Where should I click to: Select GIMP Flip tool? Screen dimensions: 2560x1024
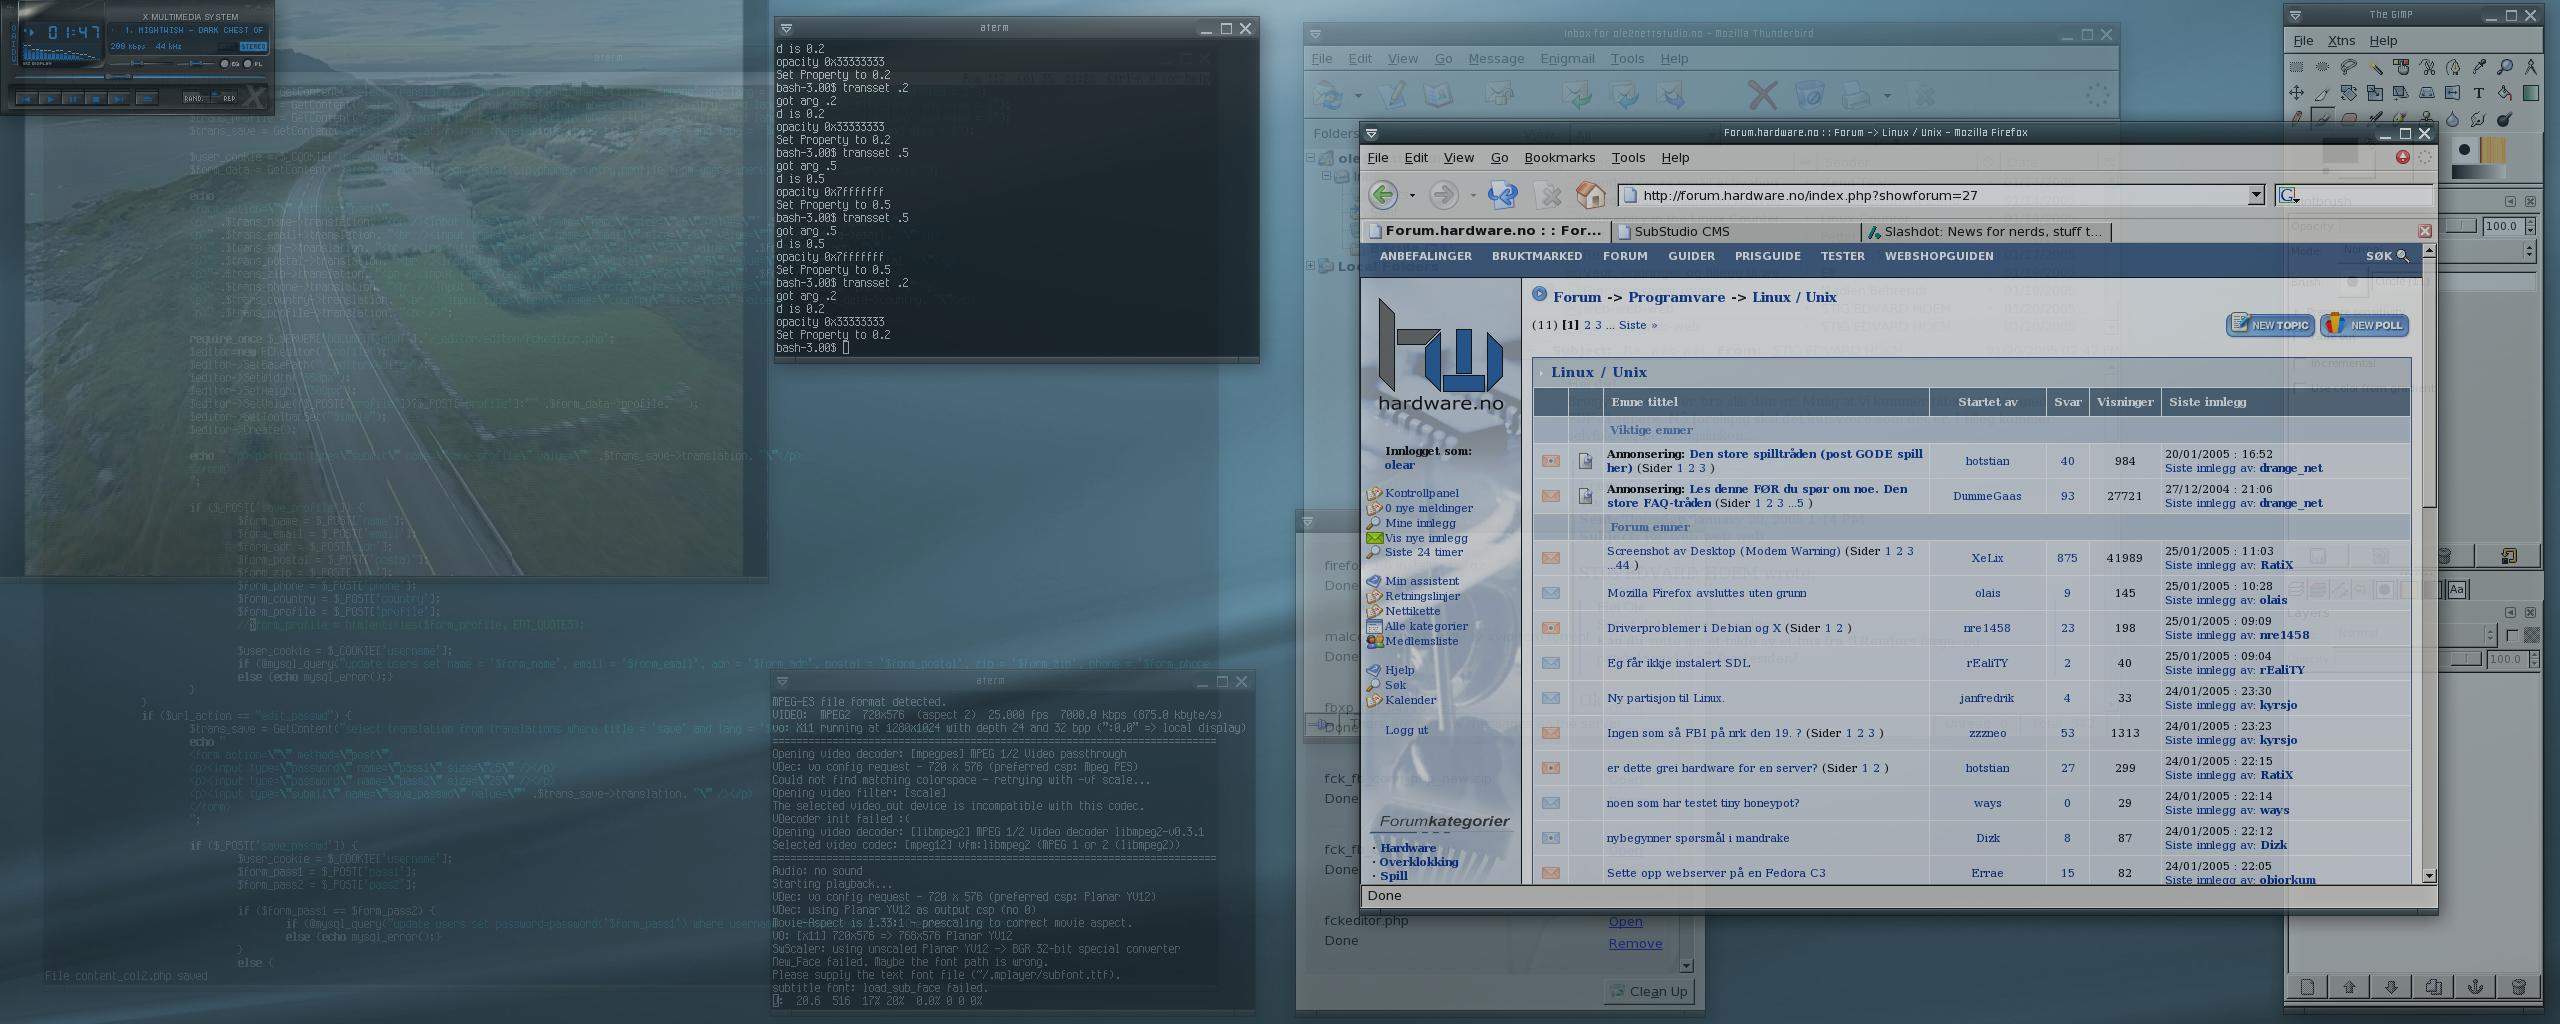(x=2453, y=92)
